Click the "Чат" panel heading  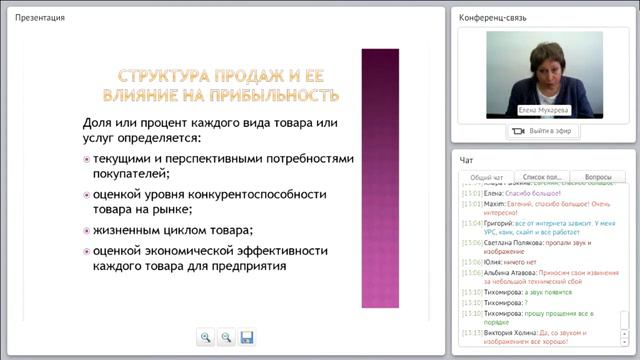coord(466,160)
